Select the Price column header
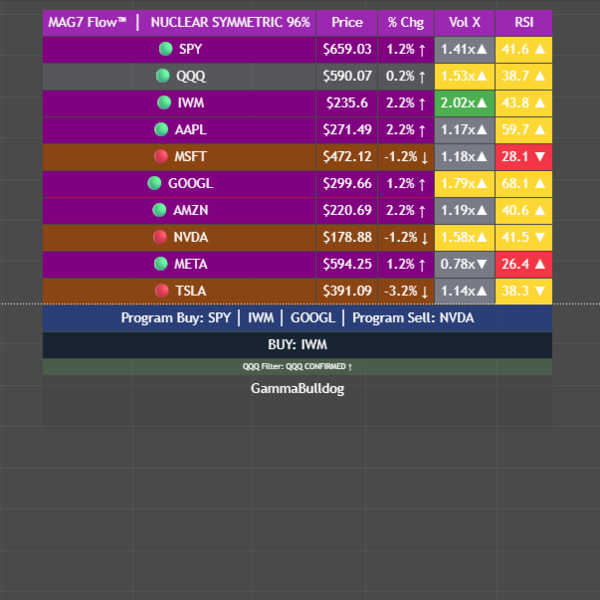 pos(347,23)
